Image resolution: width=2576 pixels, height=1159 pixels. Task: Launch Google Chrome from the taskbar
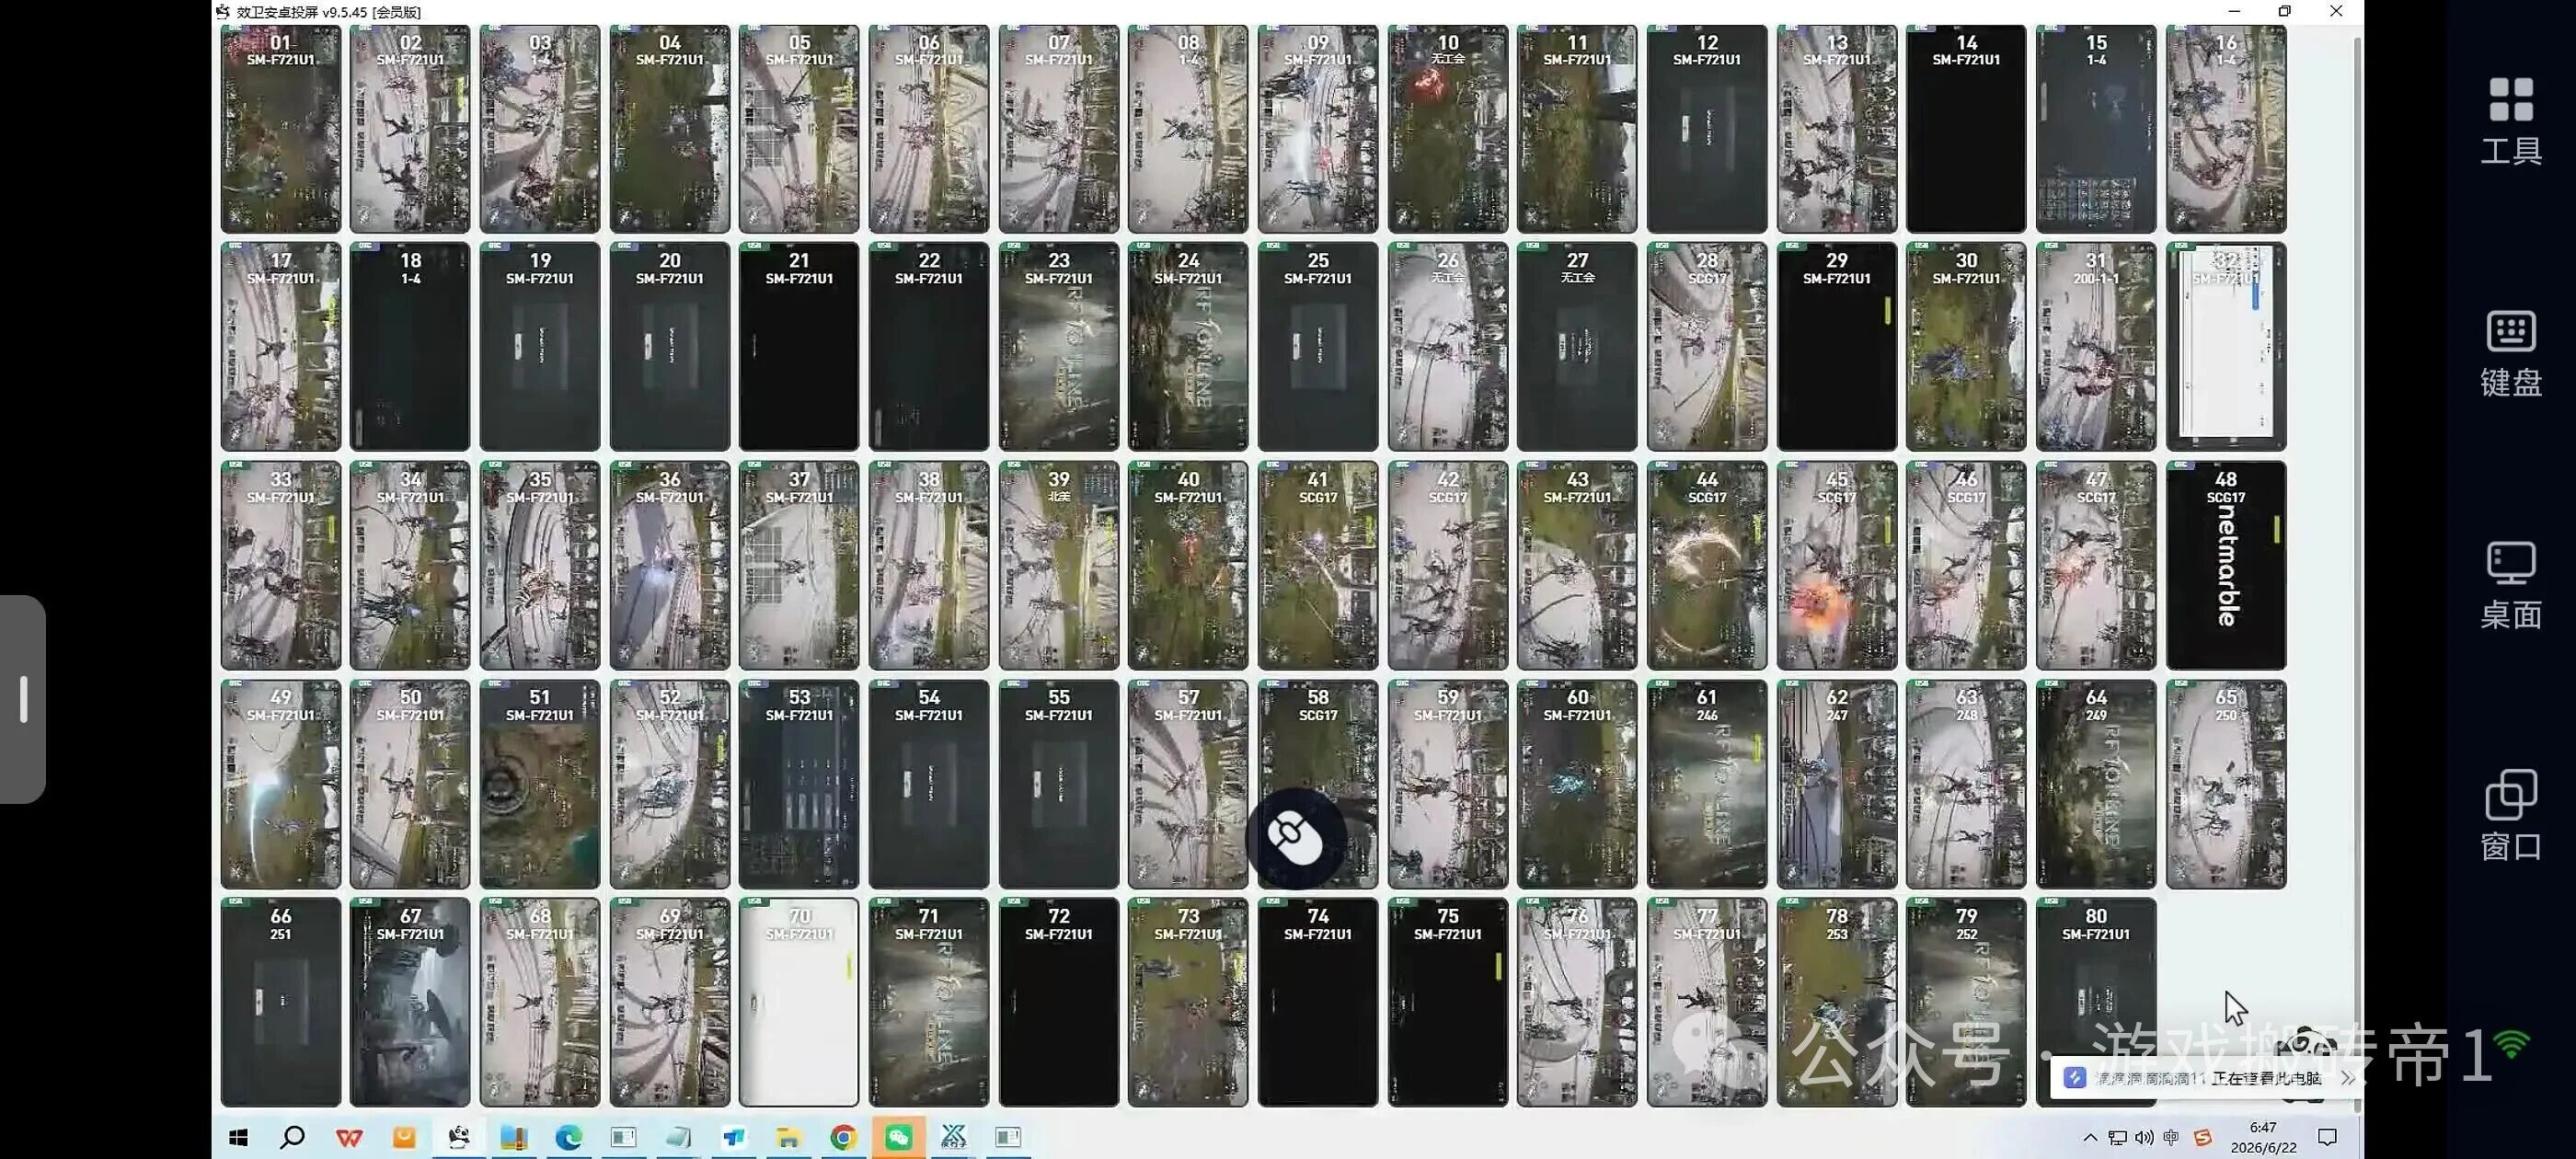coord(843,1137)
